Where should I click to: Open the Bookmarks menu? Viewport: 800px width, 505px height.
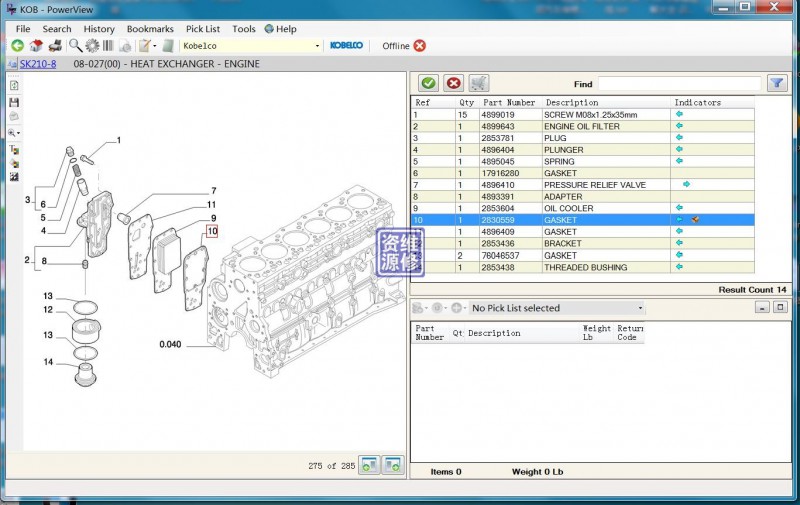pyautogui.click(x=150, y=29)
